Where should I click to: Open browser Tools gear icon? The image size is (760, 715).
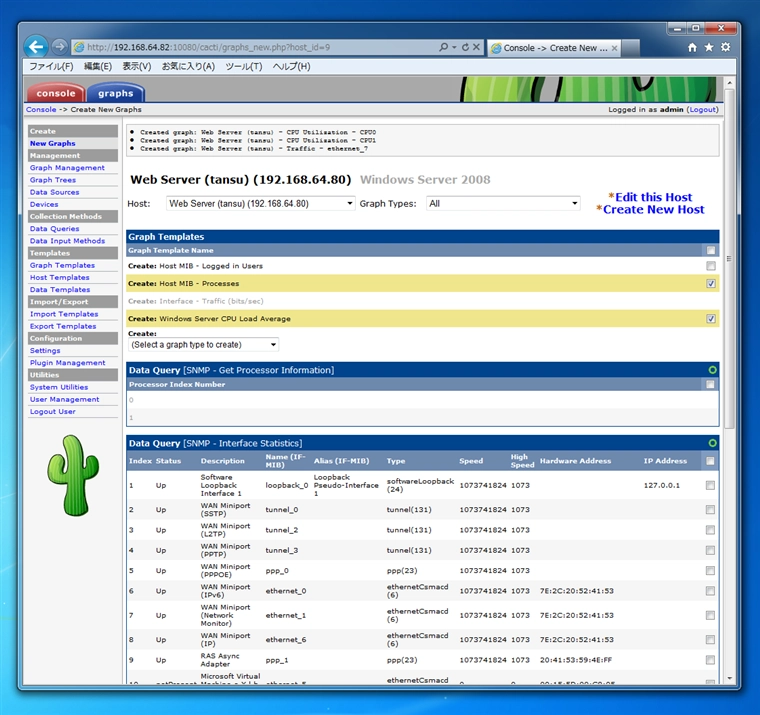pyautogui.click(x=726, y=48)
